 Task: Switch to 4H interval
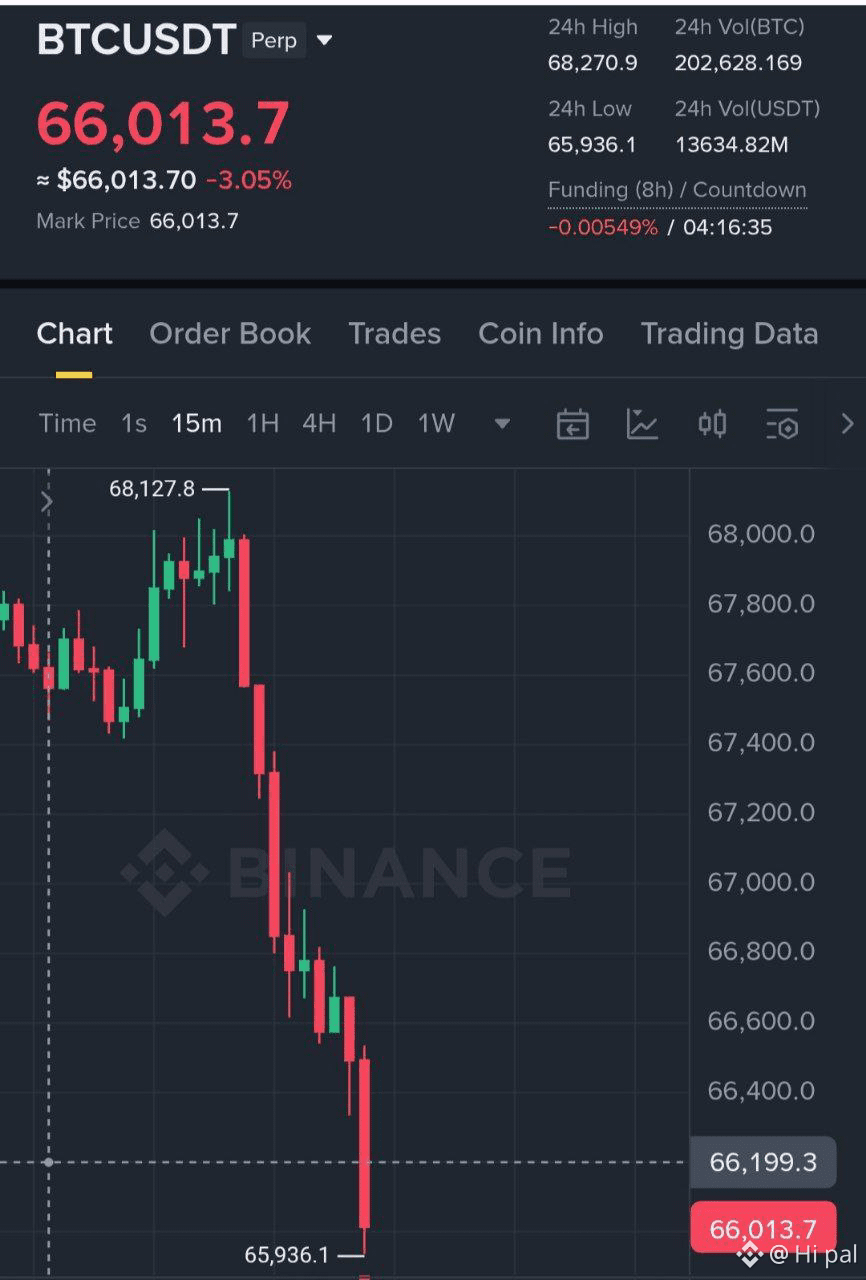[x=319, y=424]
